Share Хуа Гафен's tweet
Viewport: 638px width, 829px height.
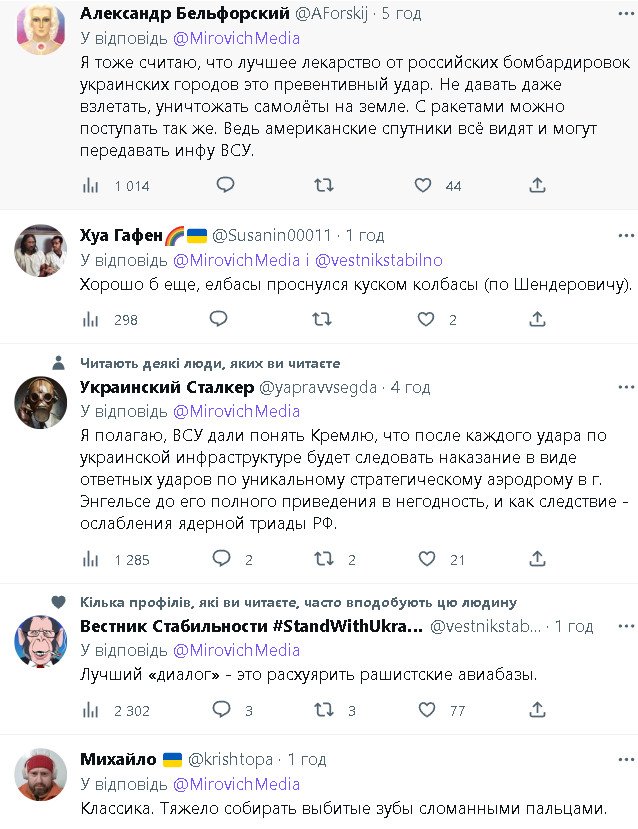(537, 319)
